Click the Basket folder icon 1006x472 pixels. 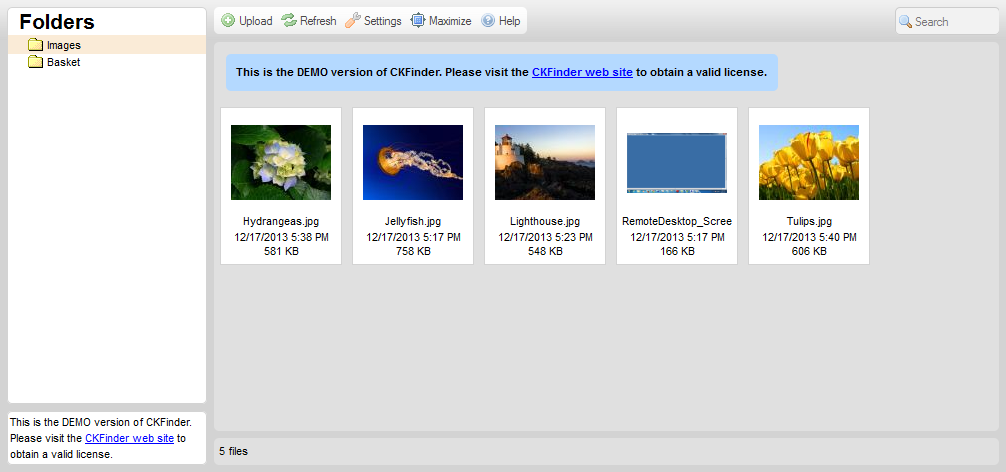point(35,62)
